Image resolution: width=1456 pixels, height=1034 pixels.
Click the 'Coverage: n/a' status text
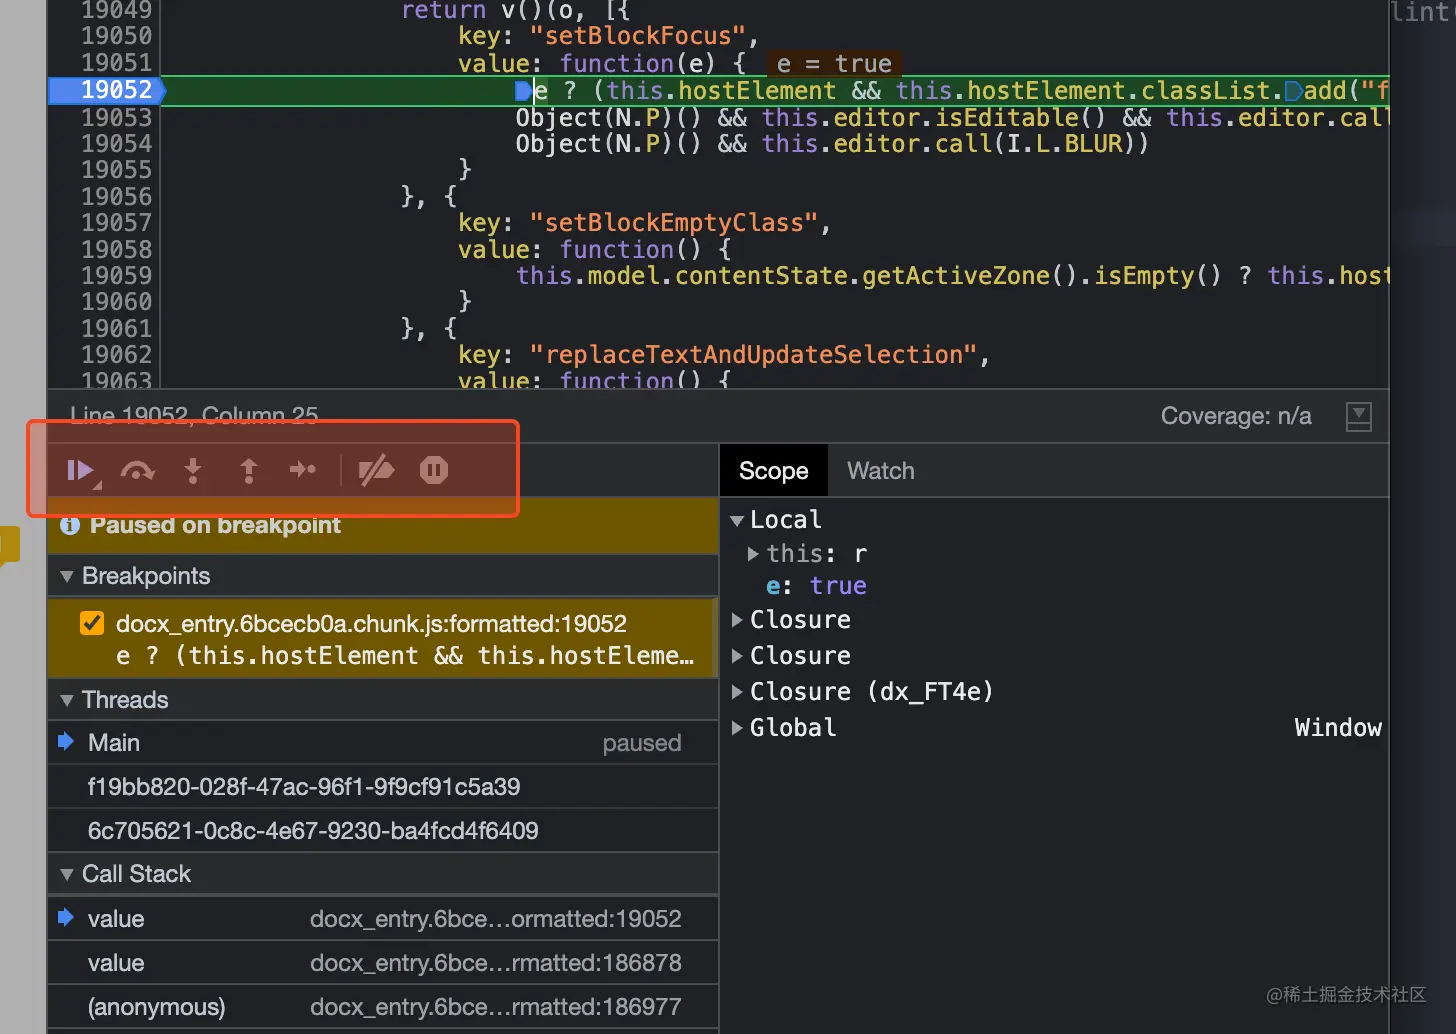coord(1236,416)
